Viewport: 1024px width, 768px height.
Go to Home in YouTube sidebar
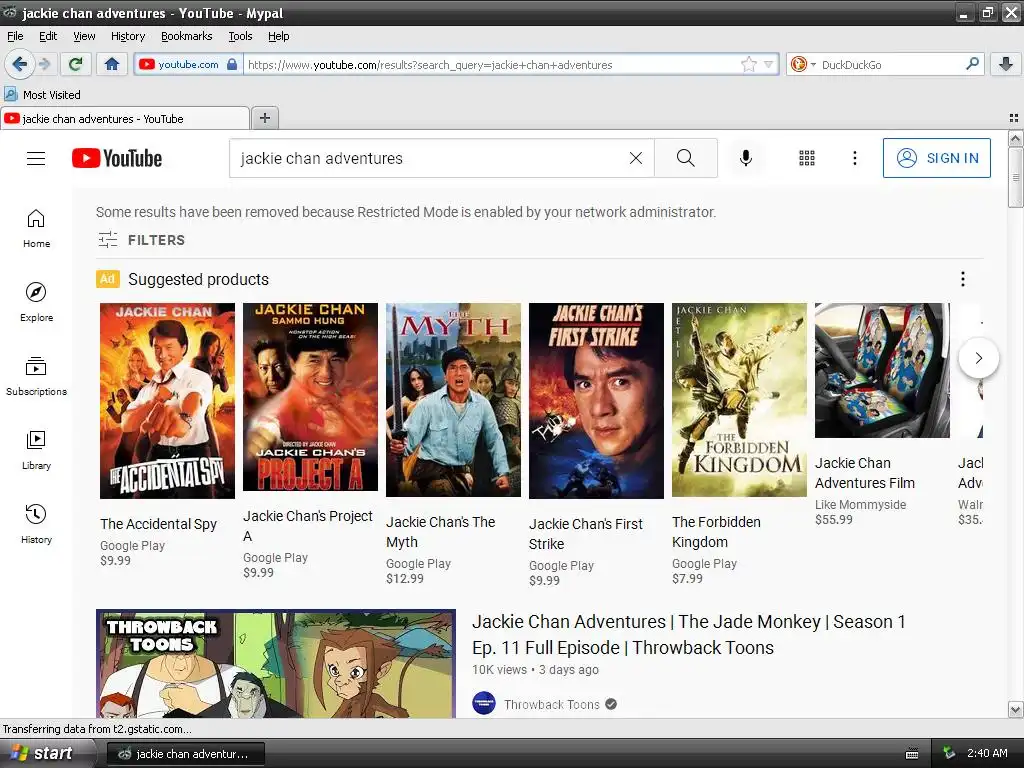(36, 229)
